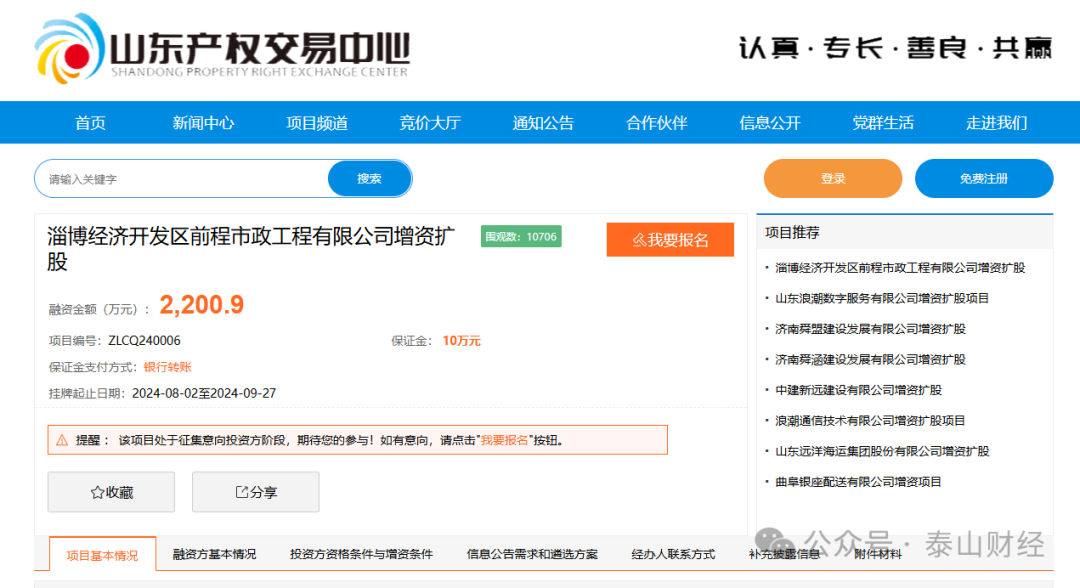Click the keyword search input field
Viewport: 1080px width, 588px height.
(x=180, y=178)
